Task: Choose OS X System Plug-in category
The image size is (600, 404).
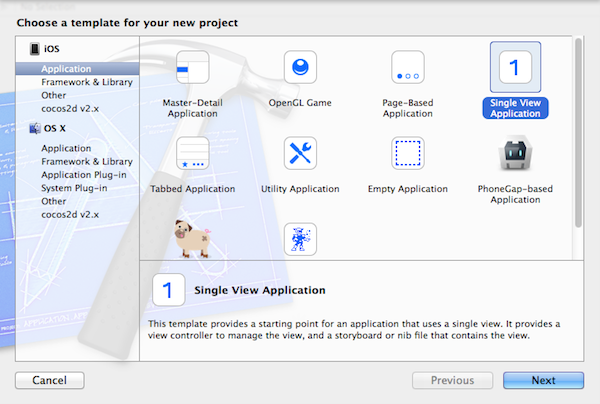Action: click(74, 188)
